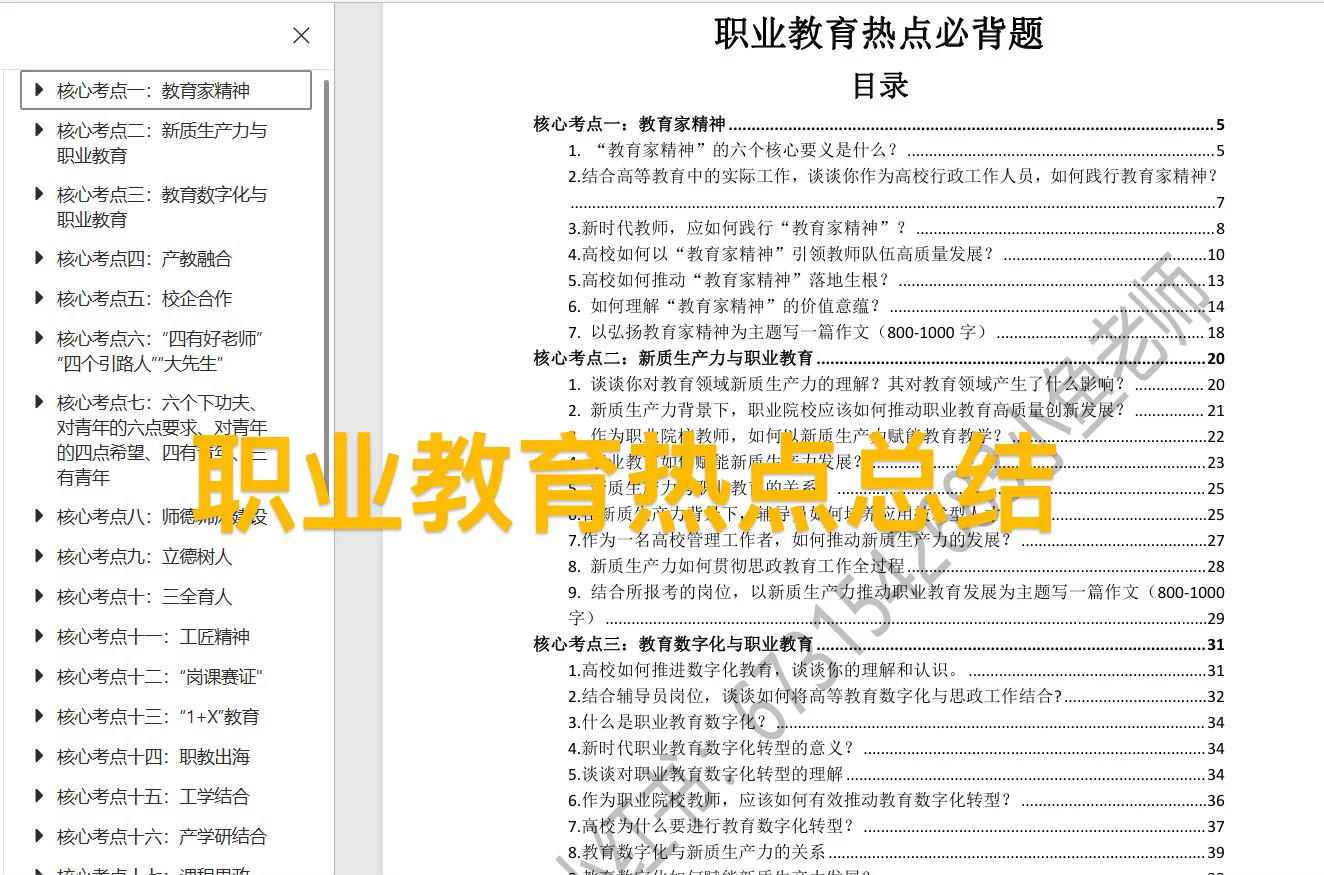Click the document title 职业教育热点必背题
The height and width of the screenshot is (875, 1324).
pyautogui.click(x=879, y=34)
